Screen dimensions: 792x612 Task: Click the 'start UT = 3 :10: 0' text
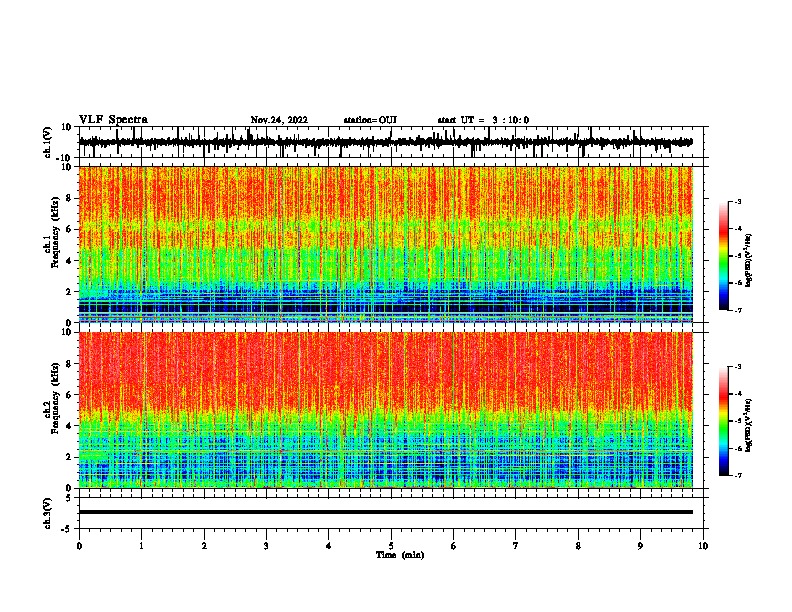click(483, 120)
